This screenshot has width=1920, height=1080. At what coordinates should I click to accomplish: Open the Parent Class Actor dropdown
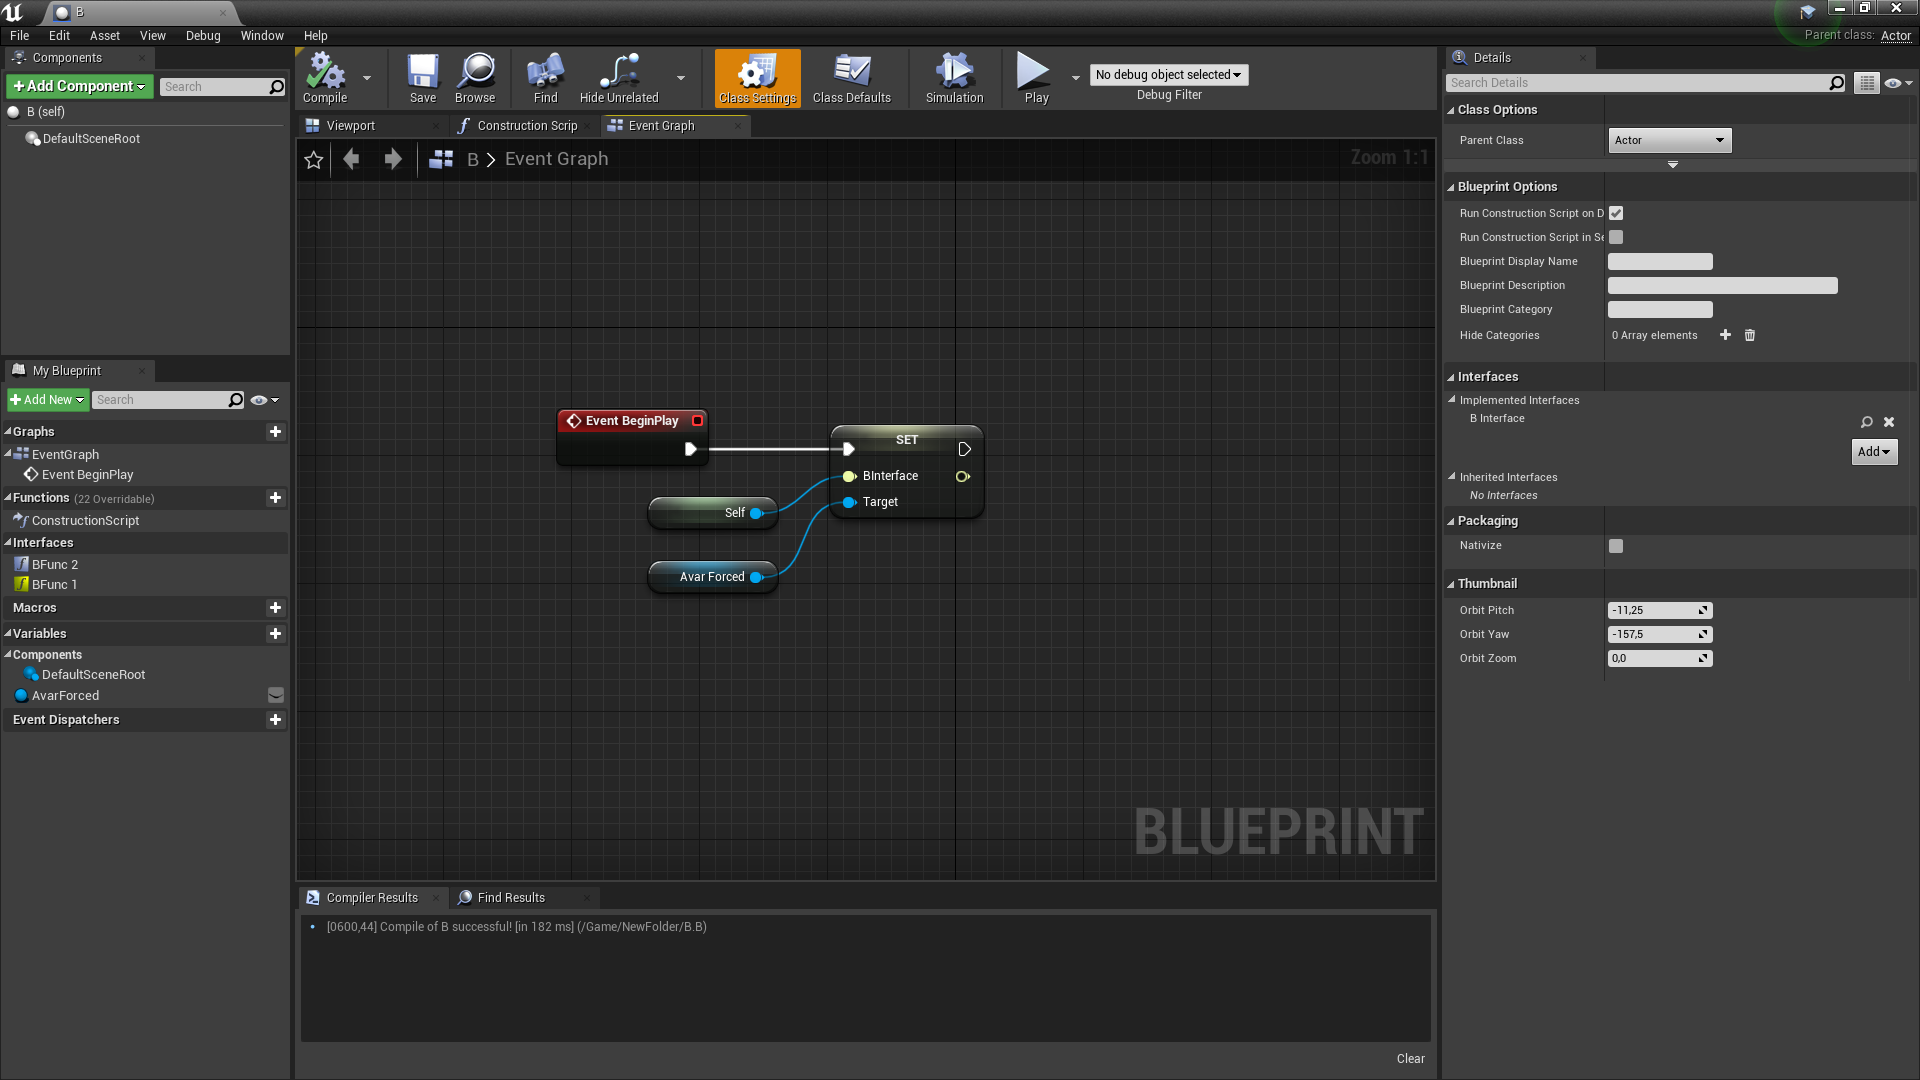tap(1669, 141)
